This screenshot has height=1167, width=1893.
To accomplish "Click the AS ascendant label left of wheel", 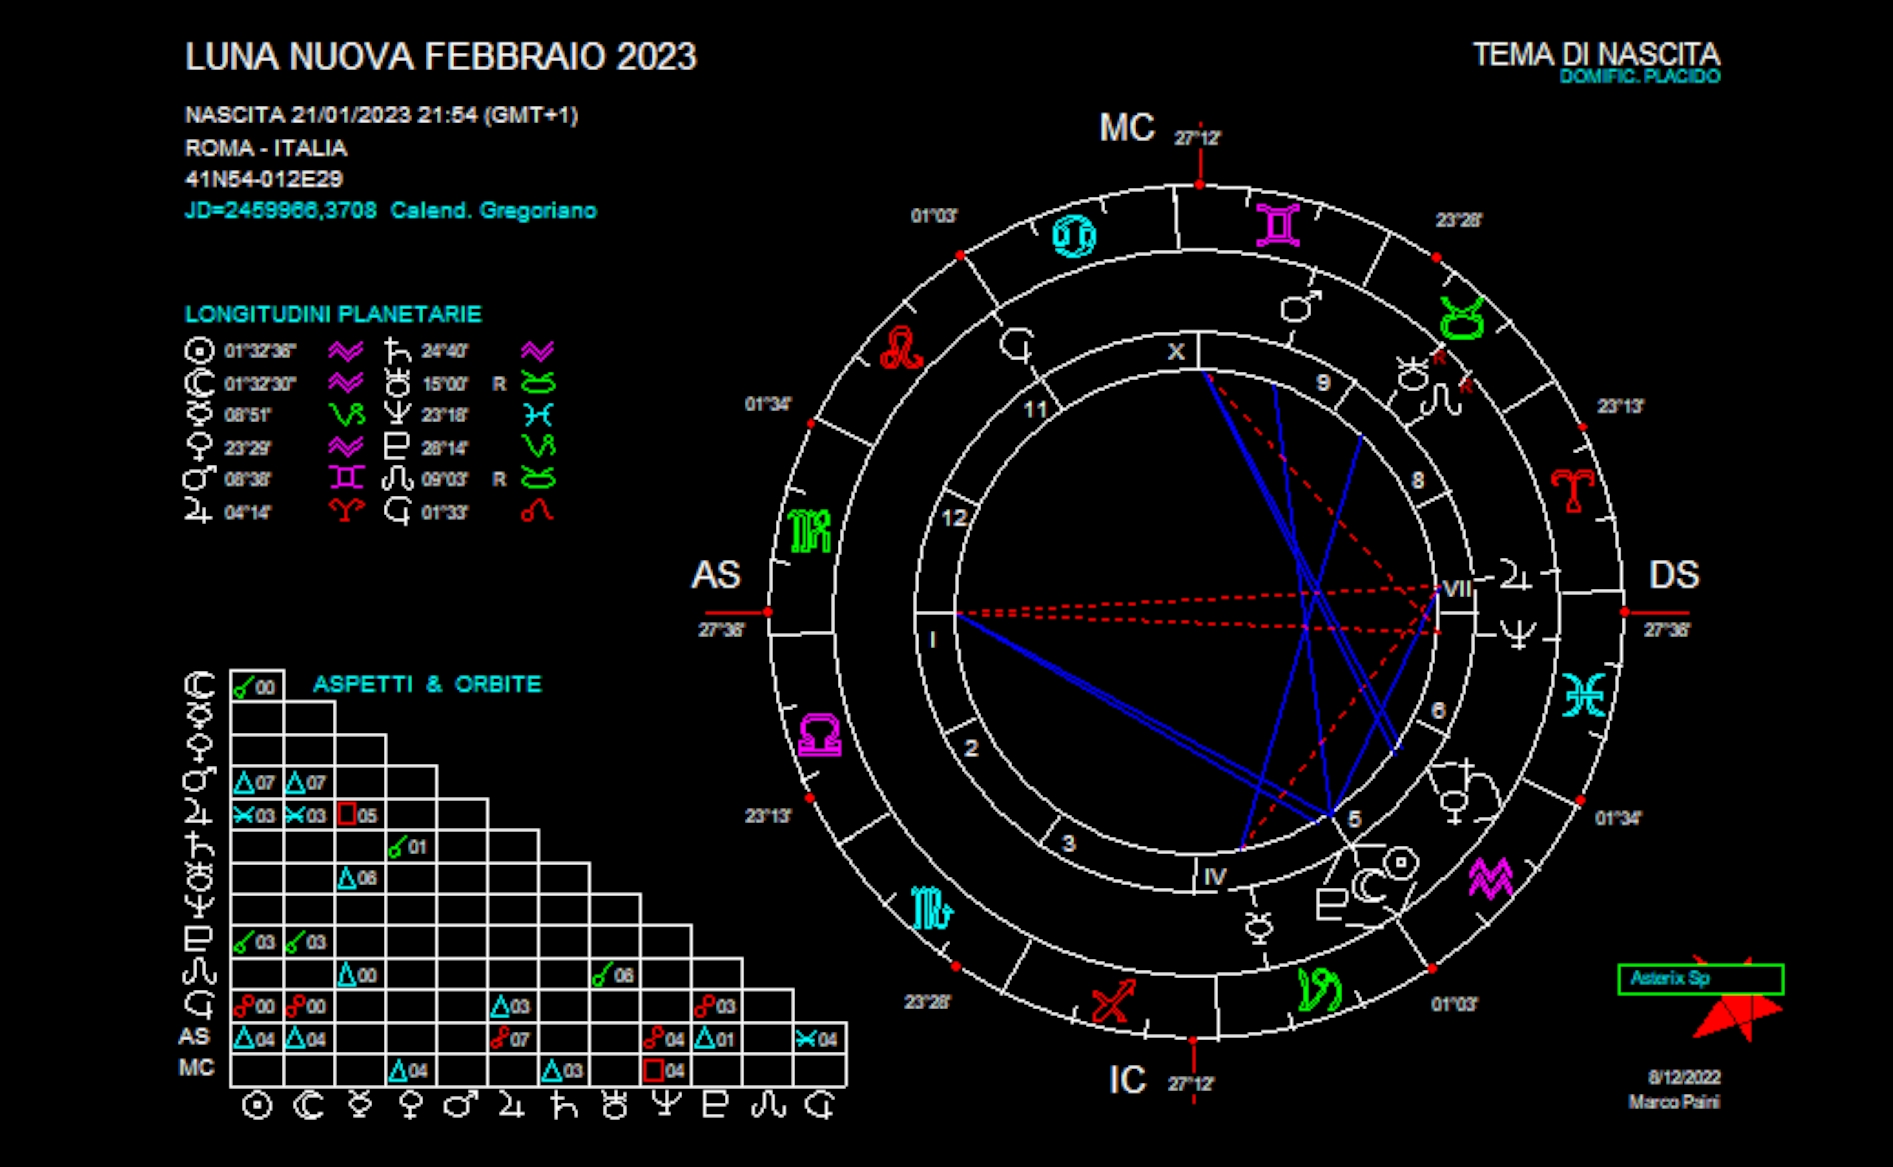I will click(716, 575).
